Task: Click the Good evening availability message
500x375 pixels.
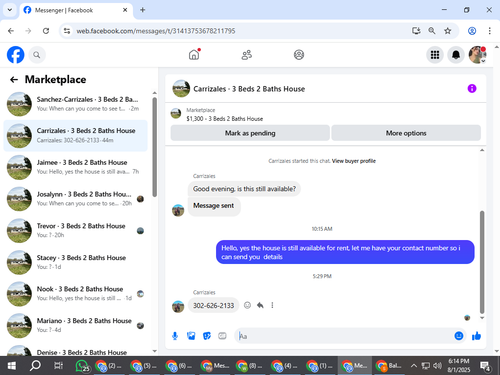Action: (x=244, y=189)
